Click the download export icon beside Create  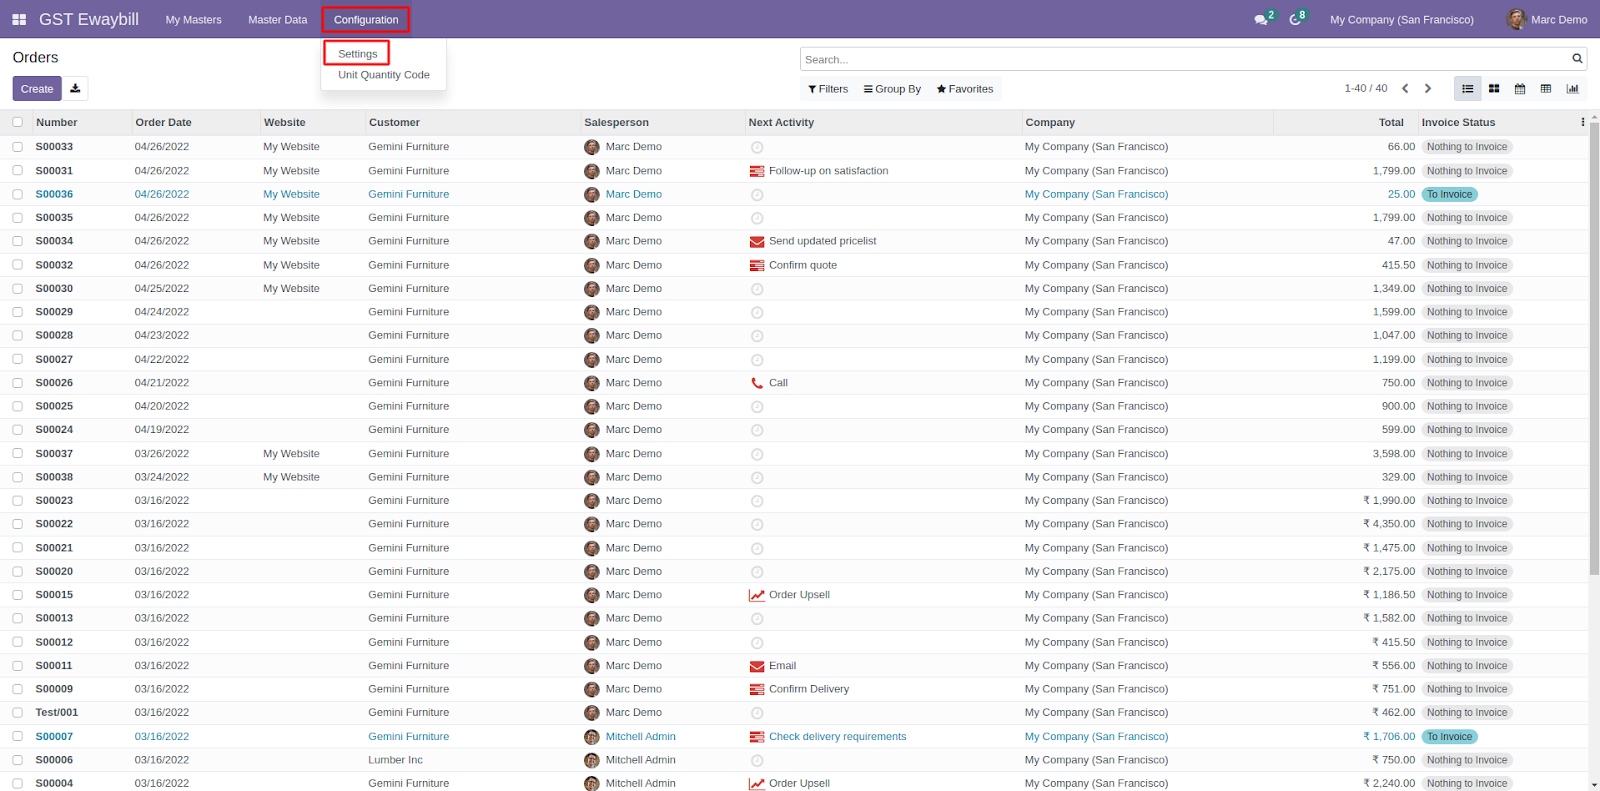[75, 88]
